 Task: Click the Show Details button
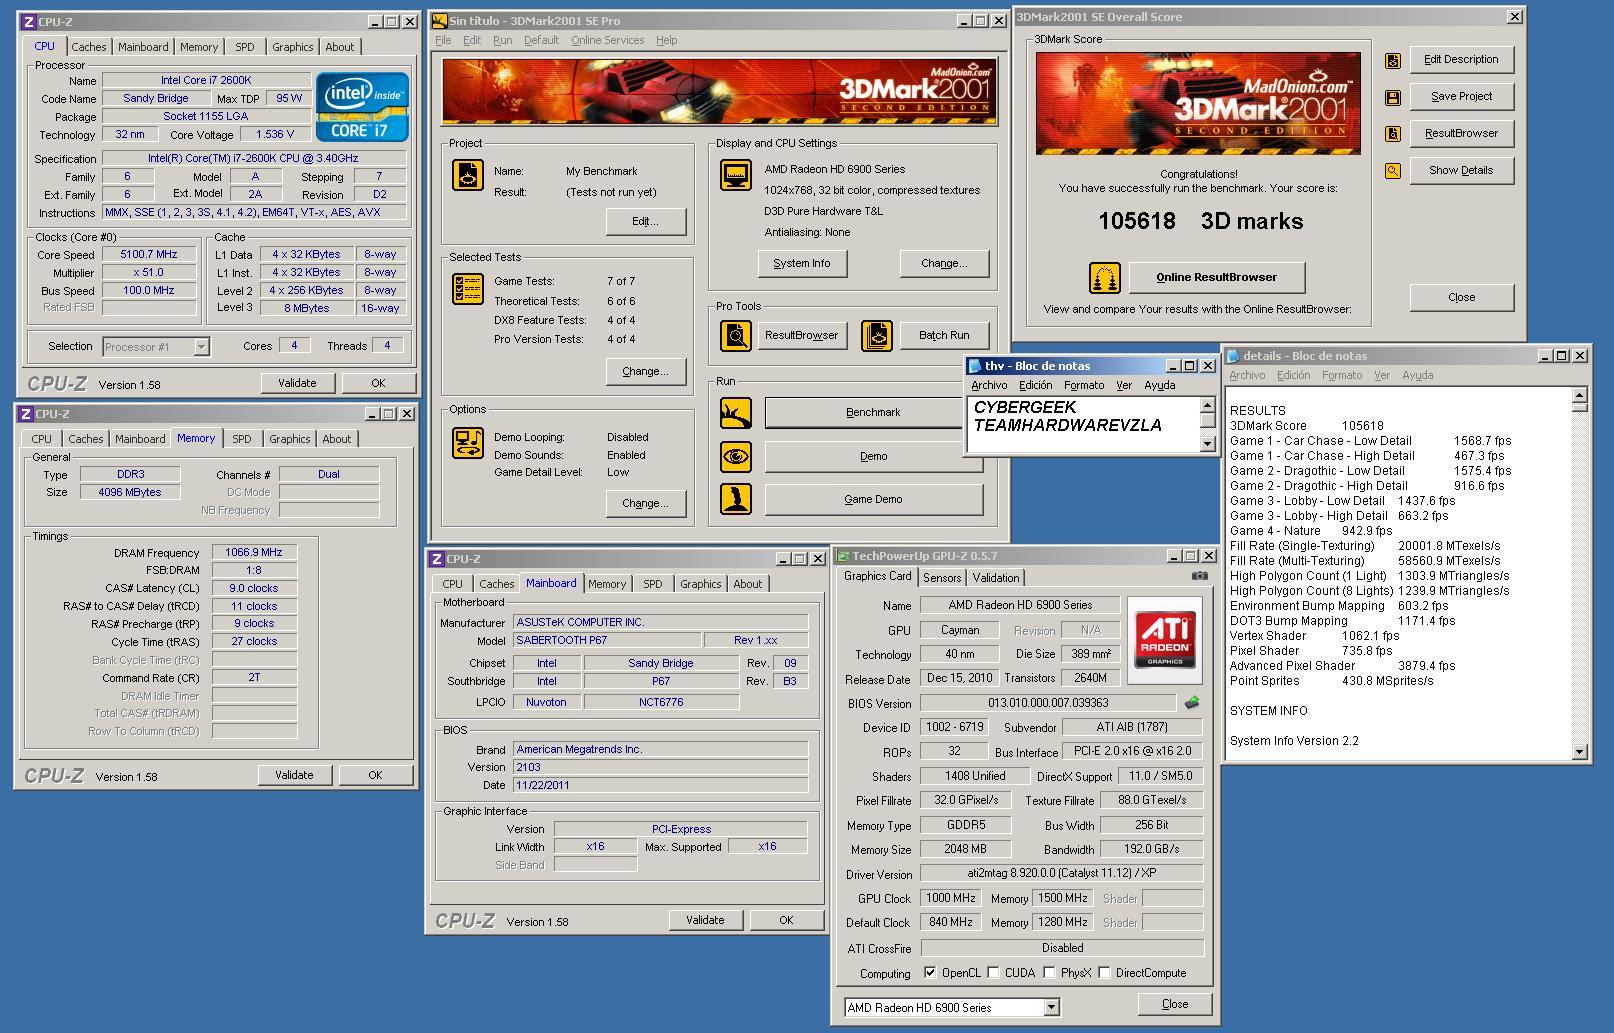coord(1461,171)
